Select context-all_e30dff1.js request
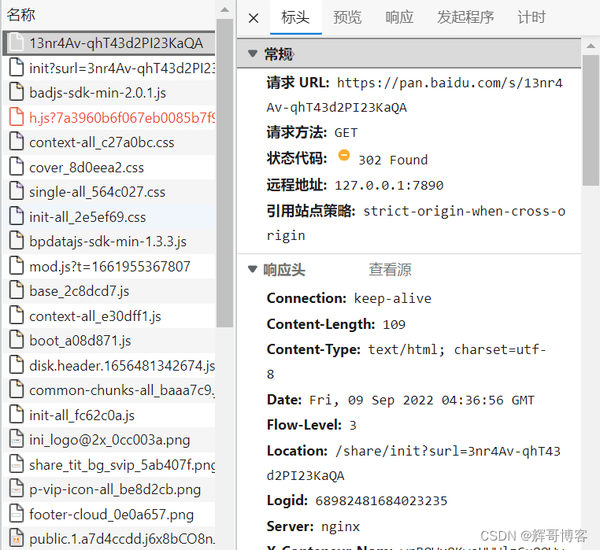 click(x=109, y=316)
